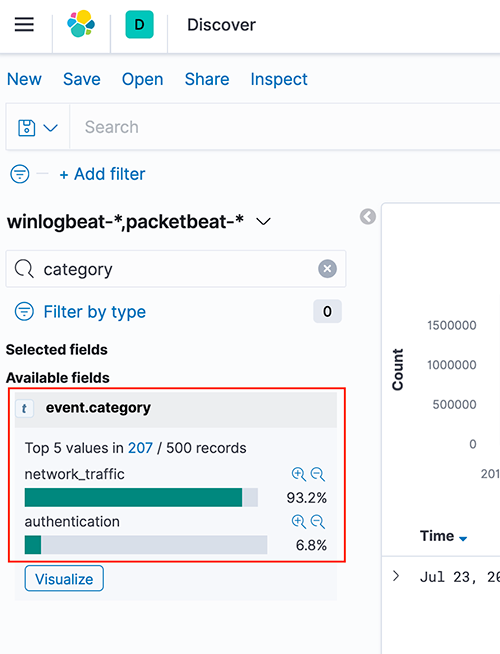This screenshot has width=500, height=654.
Task: Filter out authentication value minus icon
Action: 318,521
